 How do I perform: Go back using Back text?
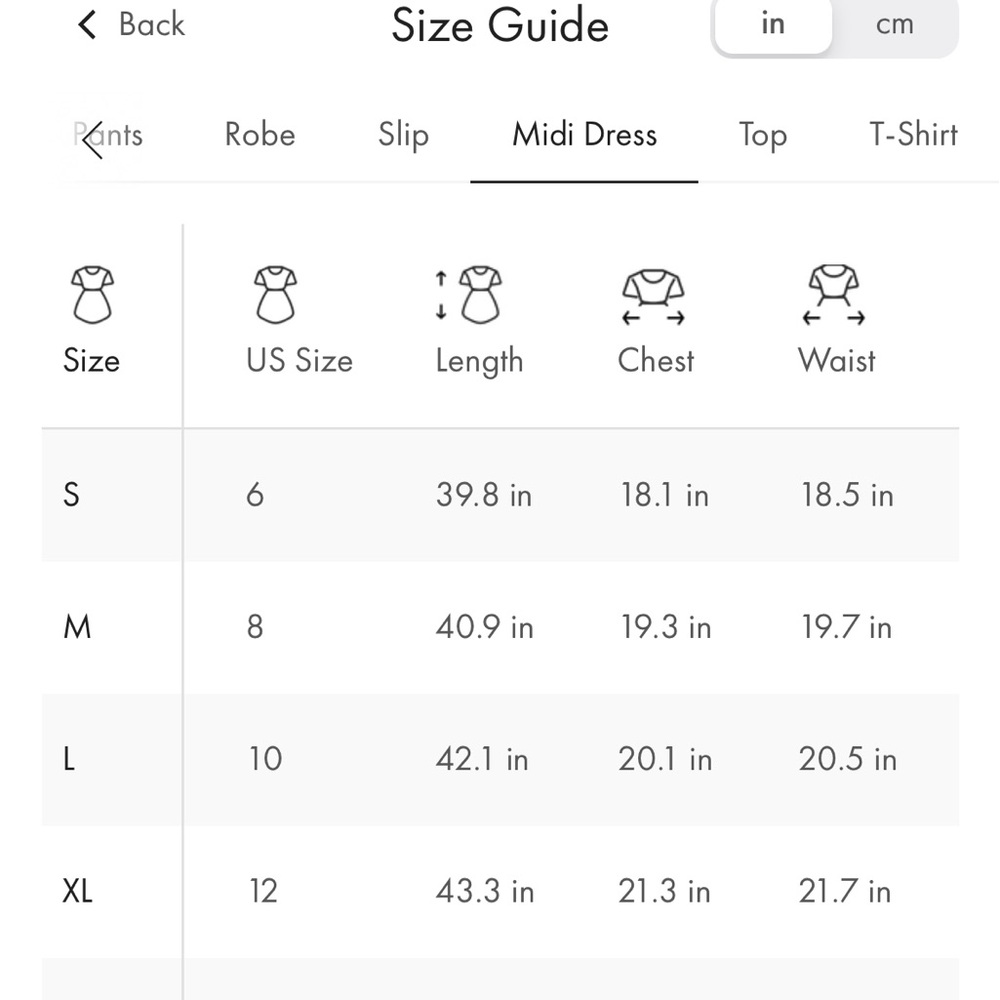click(x=152, y=25)
